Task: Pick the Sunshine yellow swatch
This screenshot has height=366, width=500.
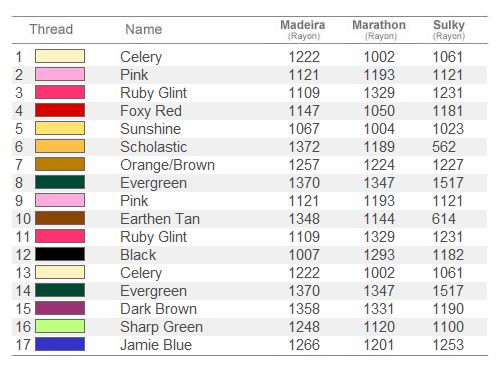Action: pos(60,128)
